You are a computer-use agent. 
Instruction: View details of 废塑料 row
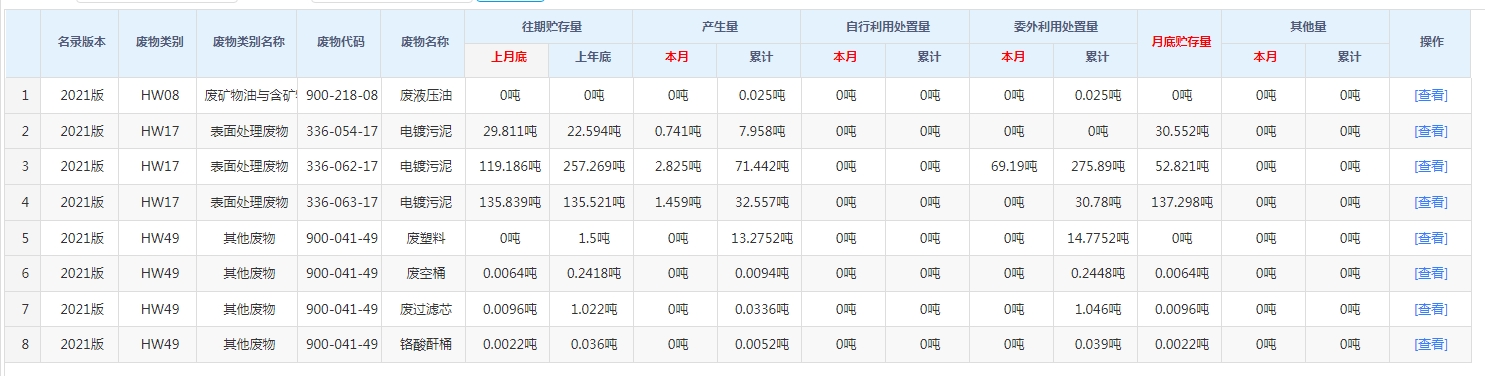click(x=1431, y=238)
